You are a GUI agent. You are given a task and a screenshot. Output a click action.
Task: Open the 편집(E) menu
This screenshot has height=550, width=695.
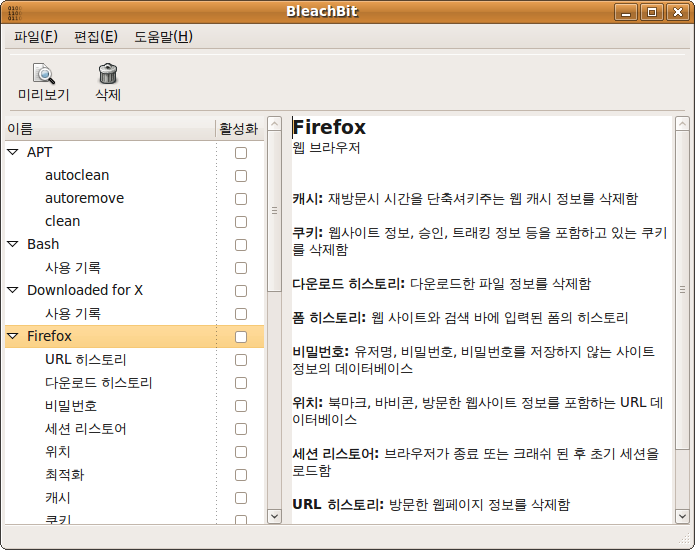pyautogui.click(x=96, y=36)
